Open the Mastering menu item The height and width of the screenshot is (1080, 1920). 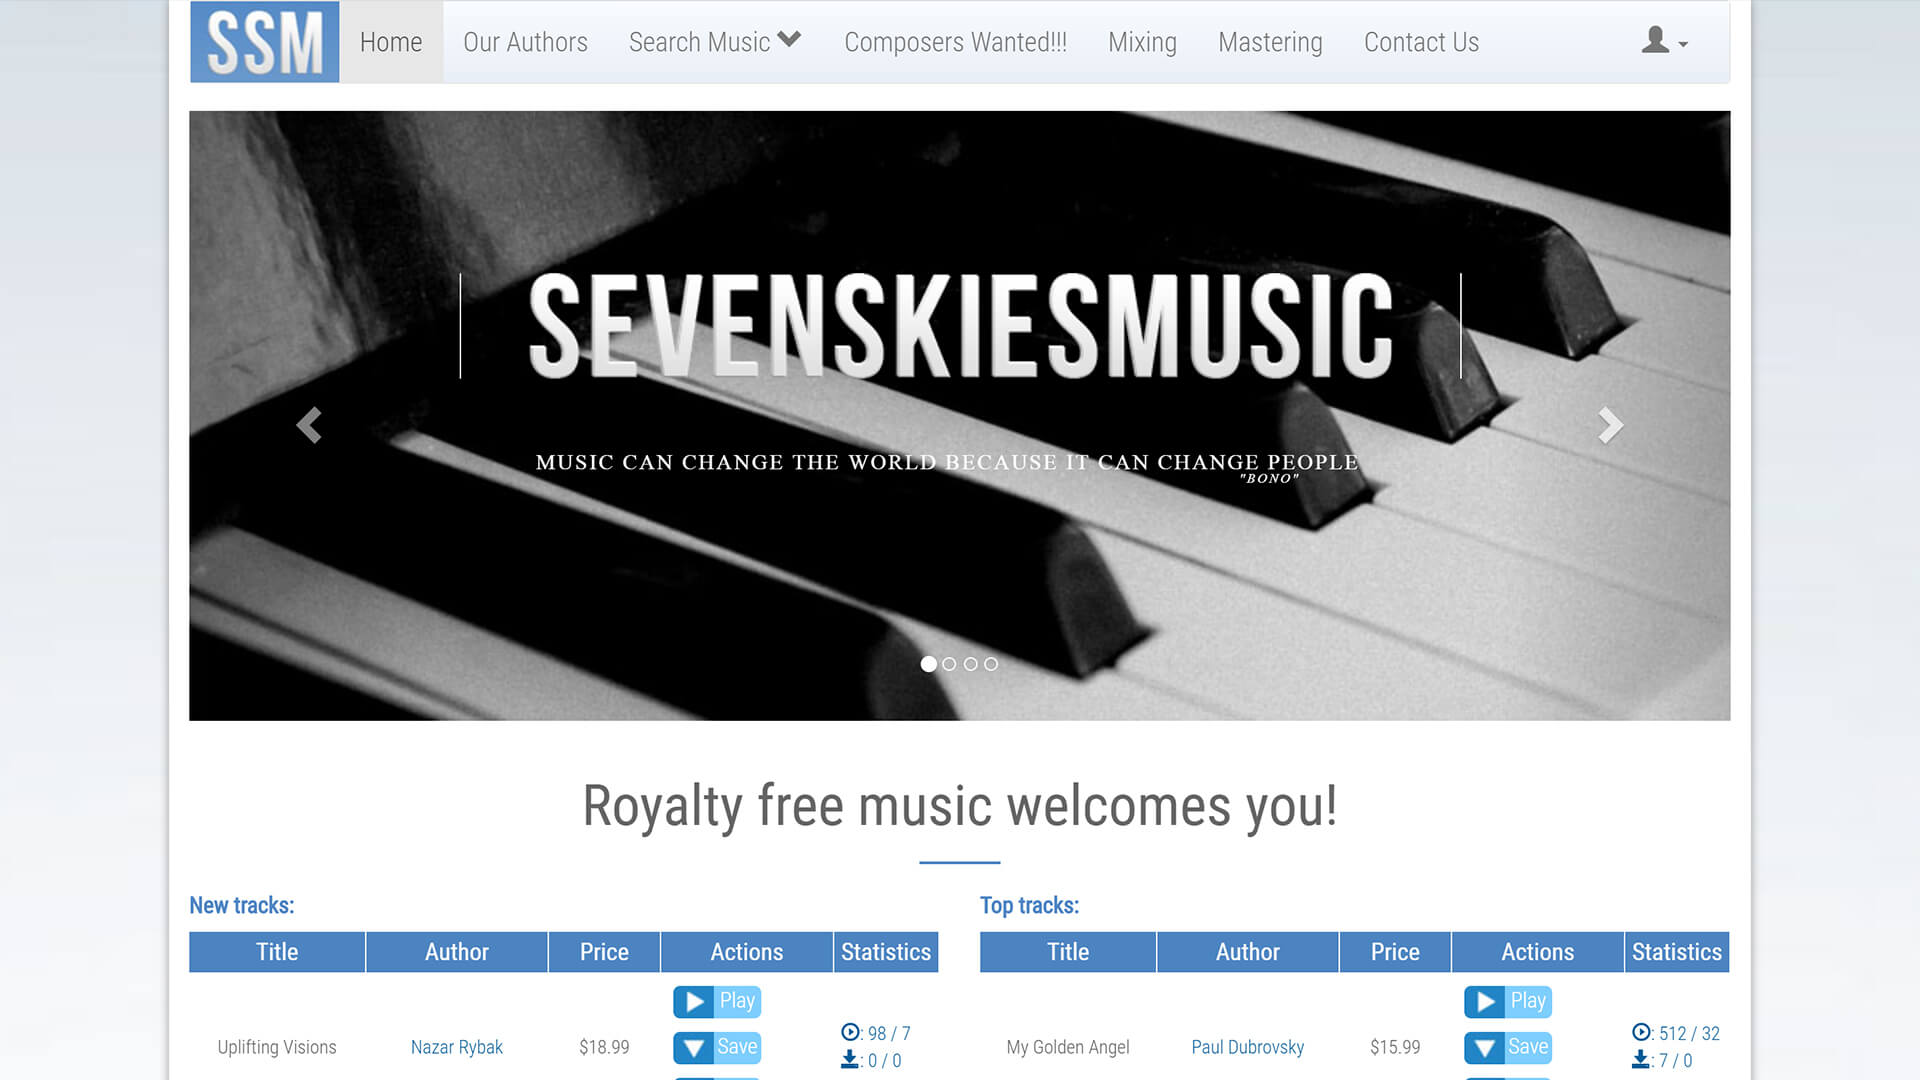[x=1270, y=42]
